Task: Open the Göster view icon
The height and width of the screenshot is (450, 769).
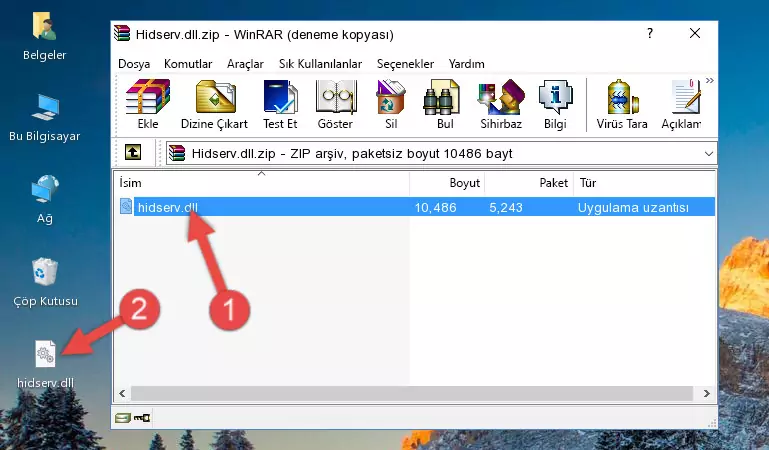Action: [335, 104]
